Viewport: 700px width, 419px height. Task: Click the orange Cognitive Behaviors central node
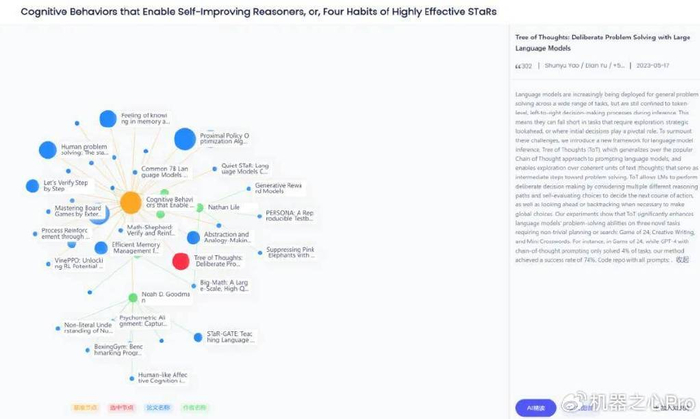pyautogui.click(x=130, y=203)
